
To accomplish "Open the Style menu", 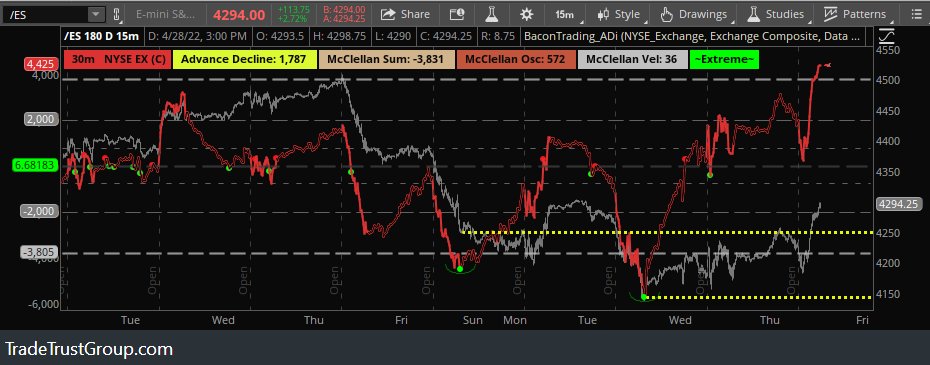I will point(620,14).
